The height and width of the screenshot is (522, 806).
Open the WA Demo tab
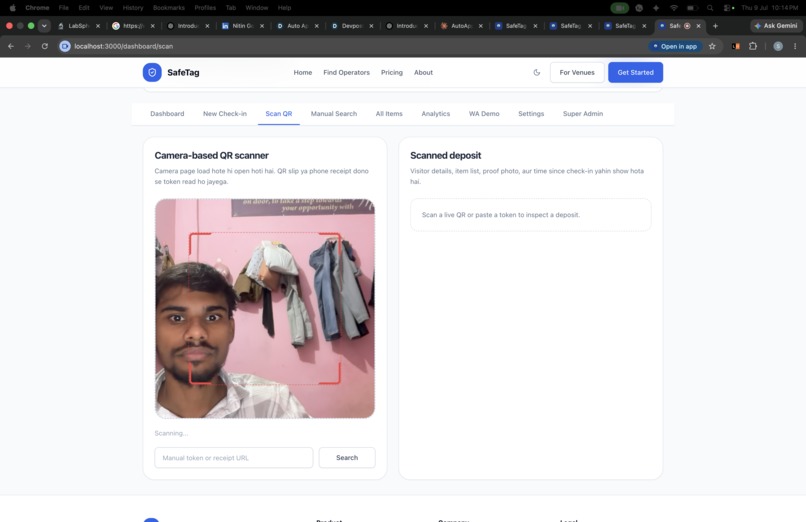(x=484, y=114)
